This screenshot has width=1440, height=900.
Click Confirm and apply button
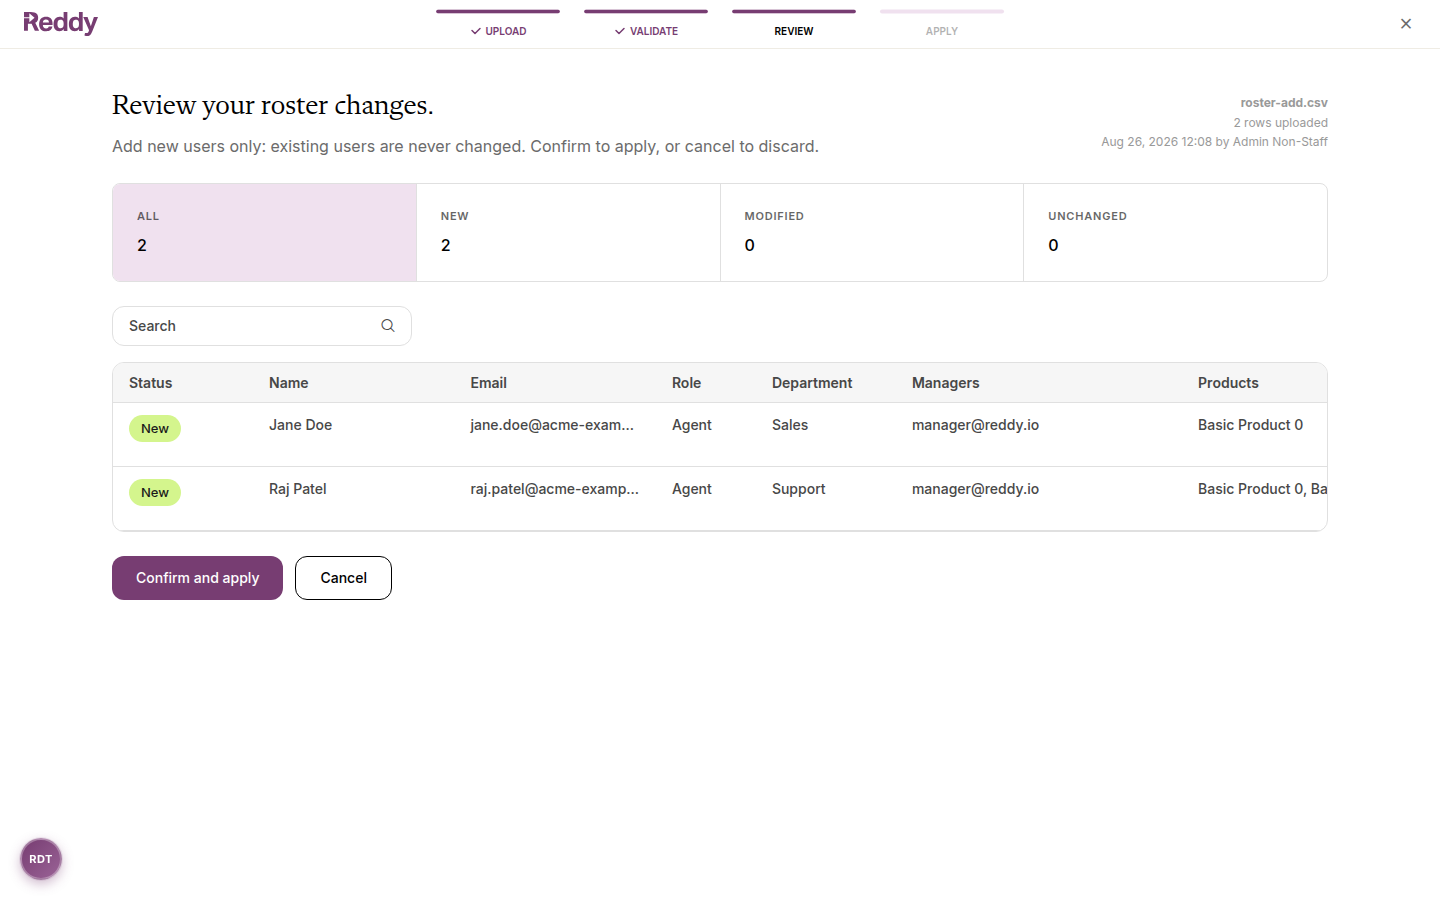197,578
